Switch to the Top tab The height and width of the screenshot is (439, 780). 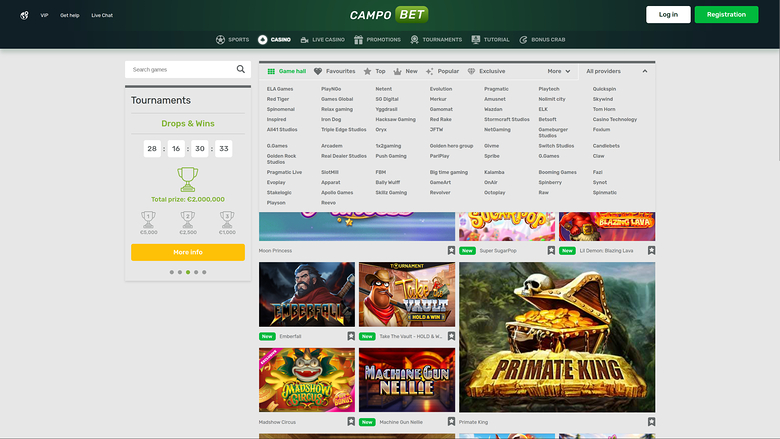[x=374, y=71]
